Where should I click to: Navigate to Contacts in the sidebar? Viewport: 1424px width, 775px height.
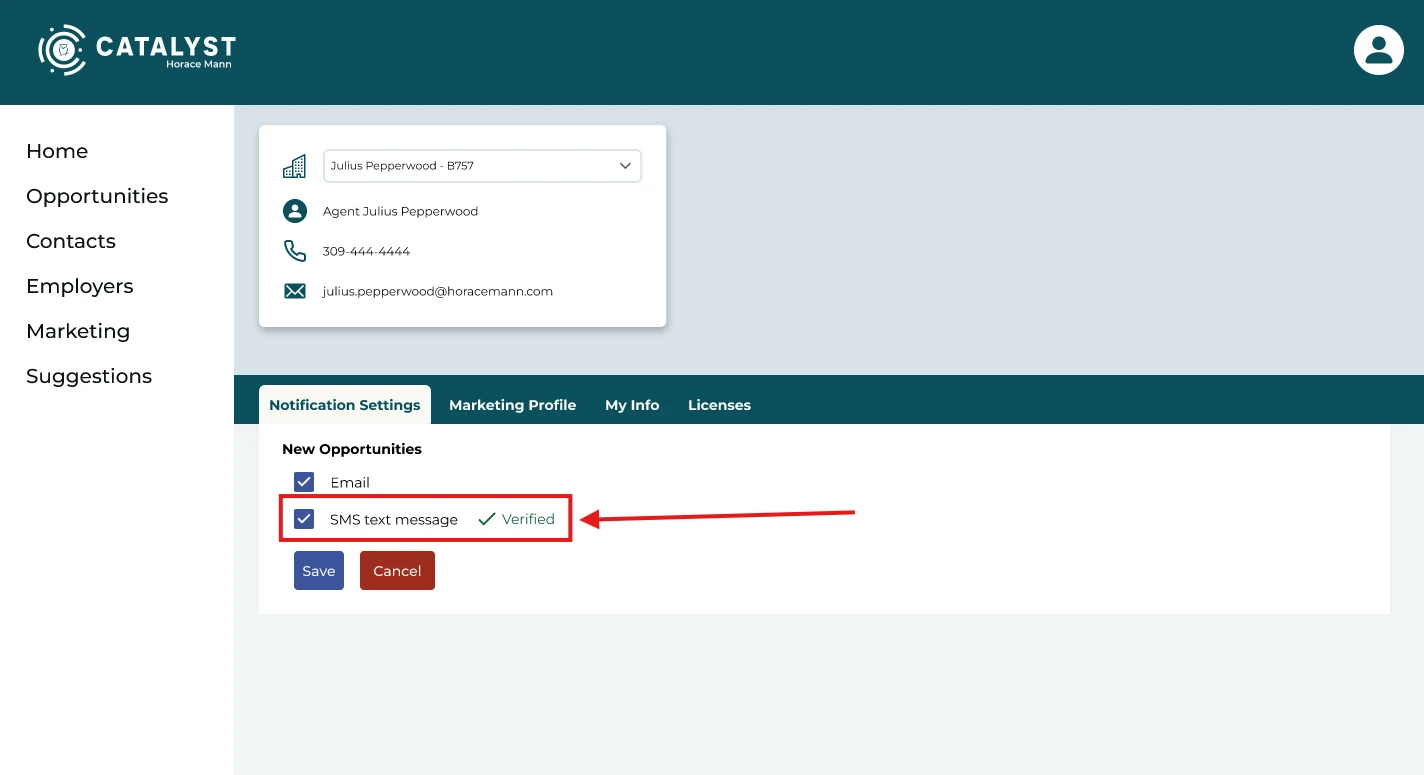point(70,241)
